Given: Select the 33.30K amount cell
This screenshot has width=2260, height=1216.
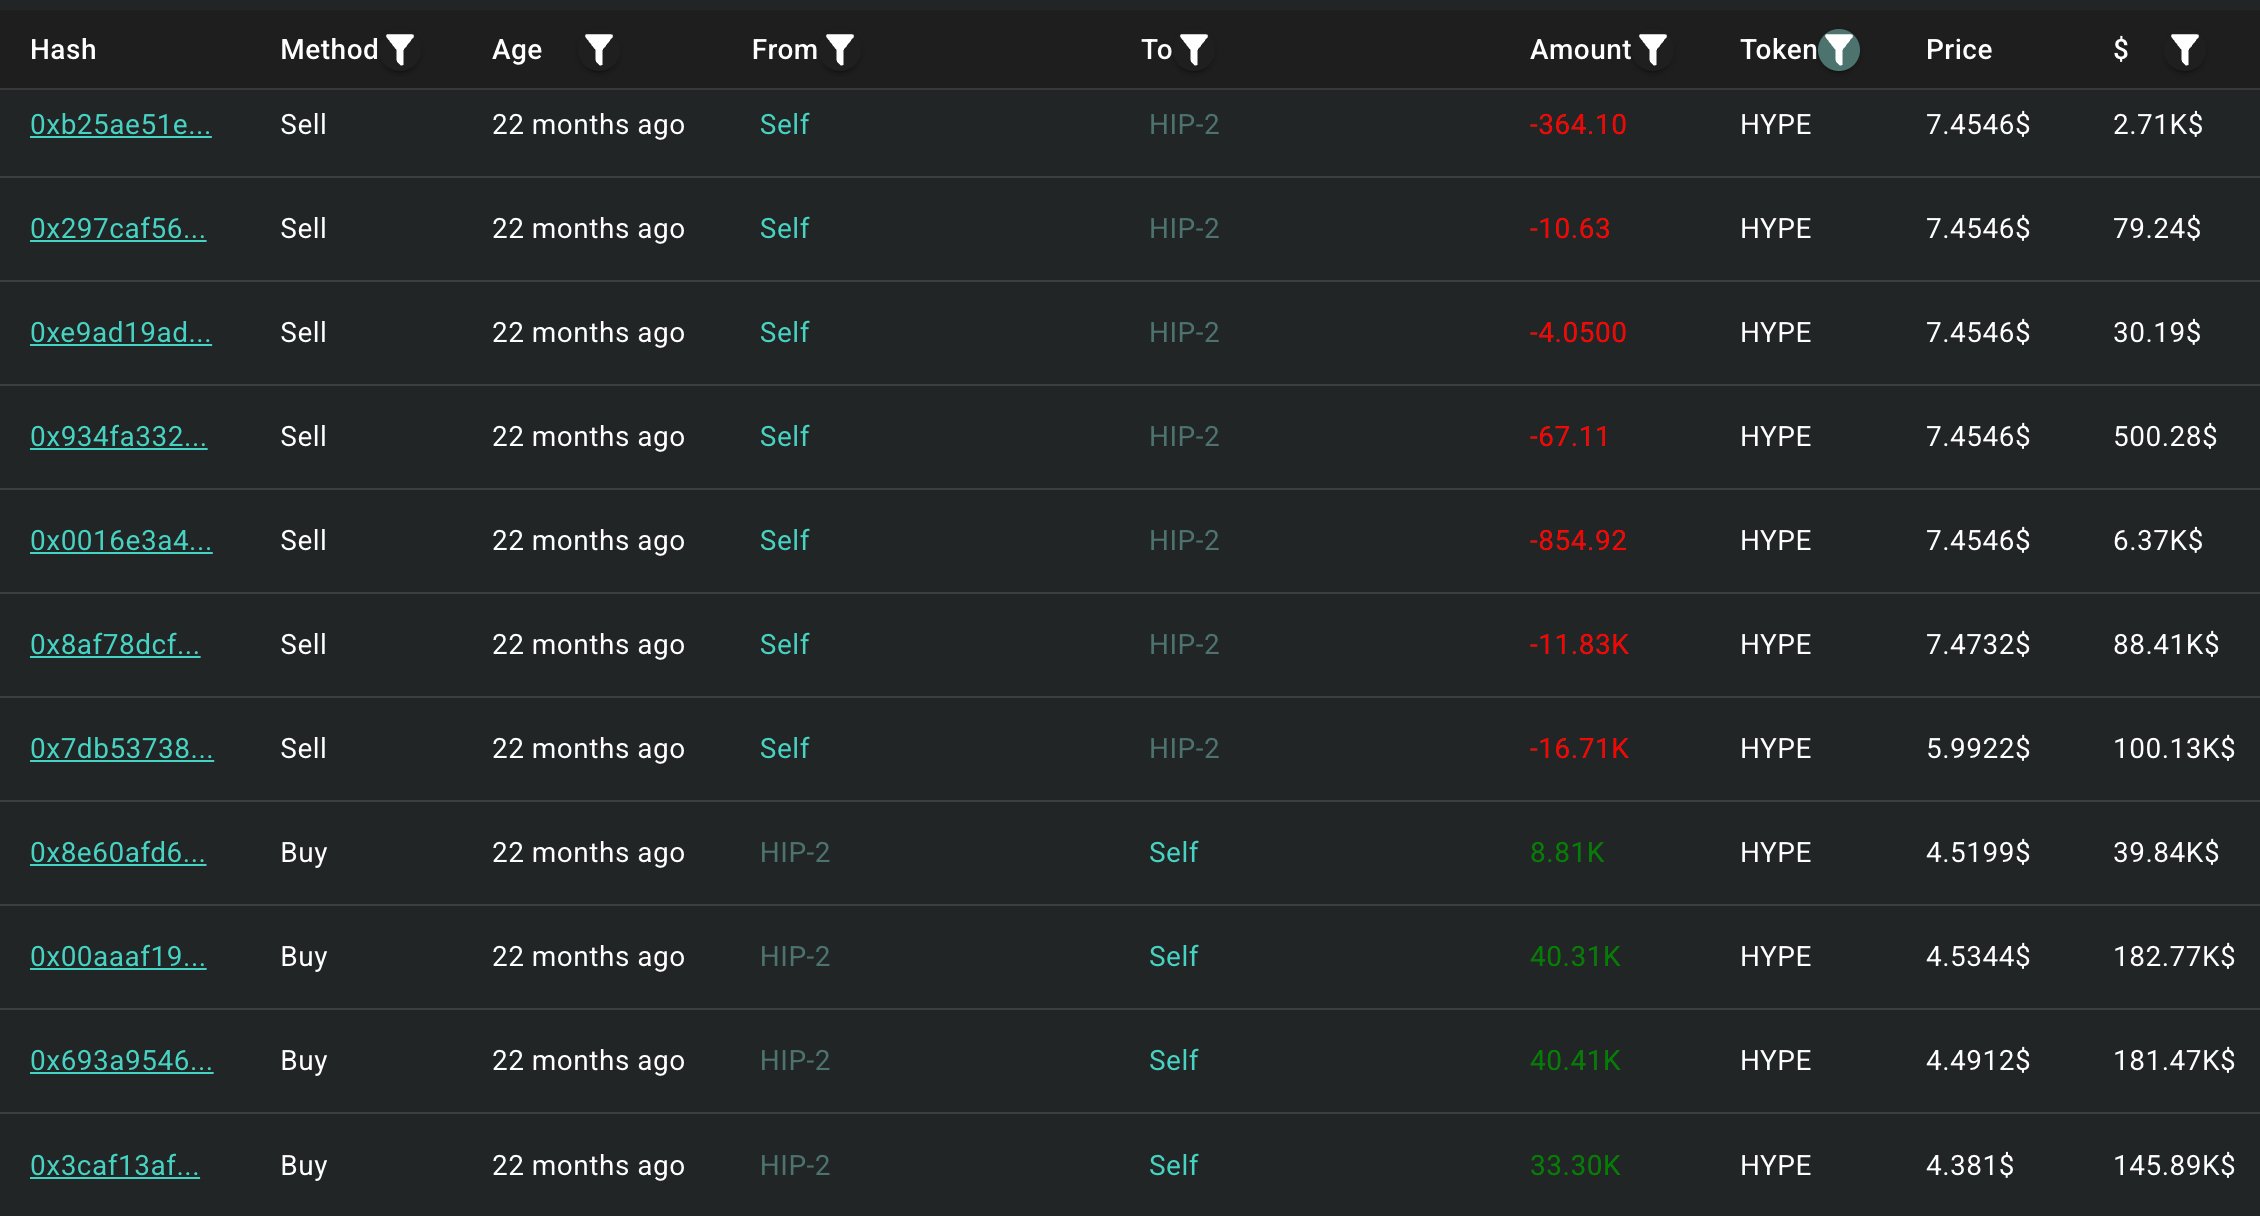Looking at the screenshot, I should pyautogui.click(x=1575, y=1165).
